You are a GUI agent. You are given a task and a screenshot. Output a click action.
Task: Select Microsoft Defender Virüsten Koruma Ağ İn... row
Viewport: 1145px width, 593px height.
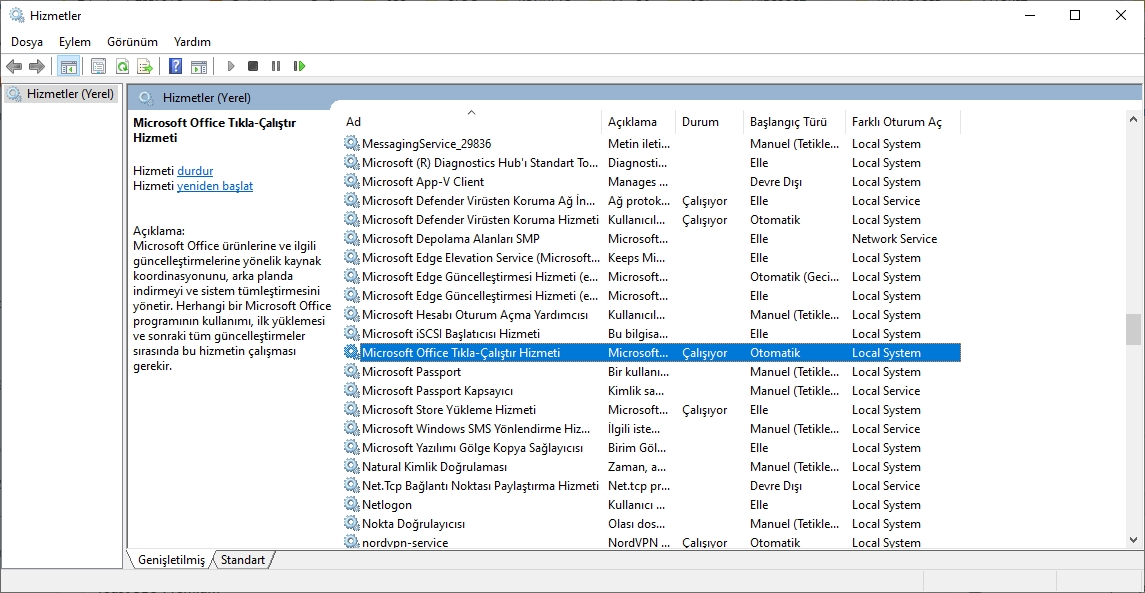point(651,201)
